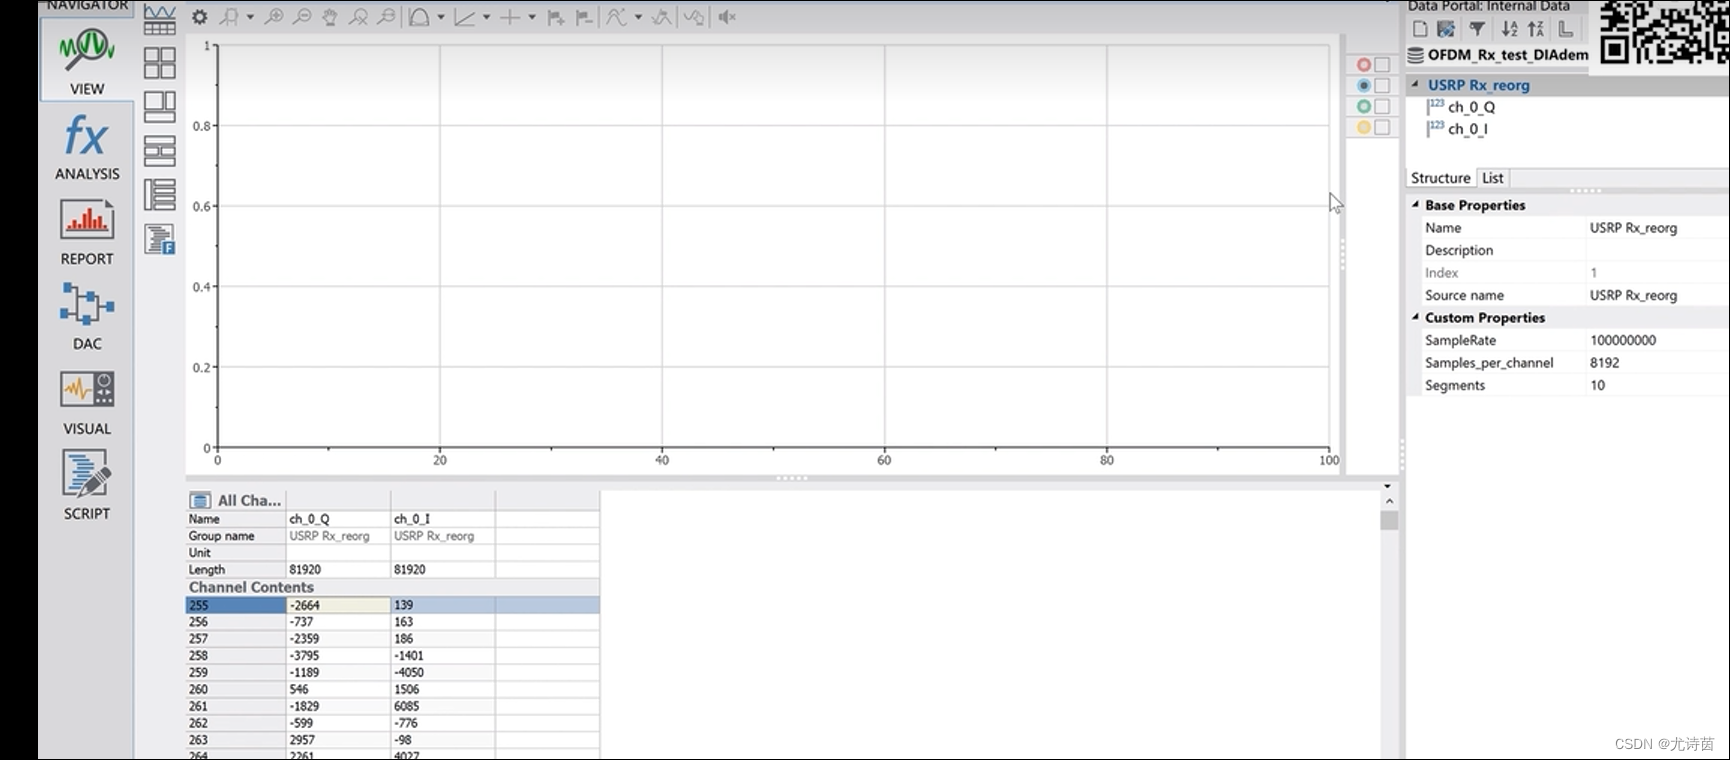Open the curve cursor mode dropdown arrow
This screenshot has height=760, width=1730.
click(638, 17)
